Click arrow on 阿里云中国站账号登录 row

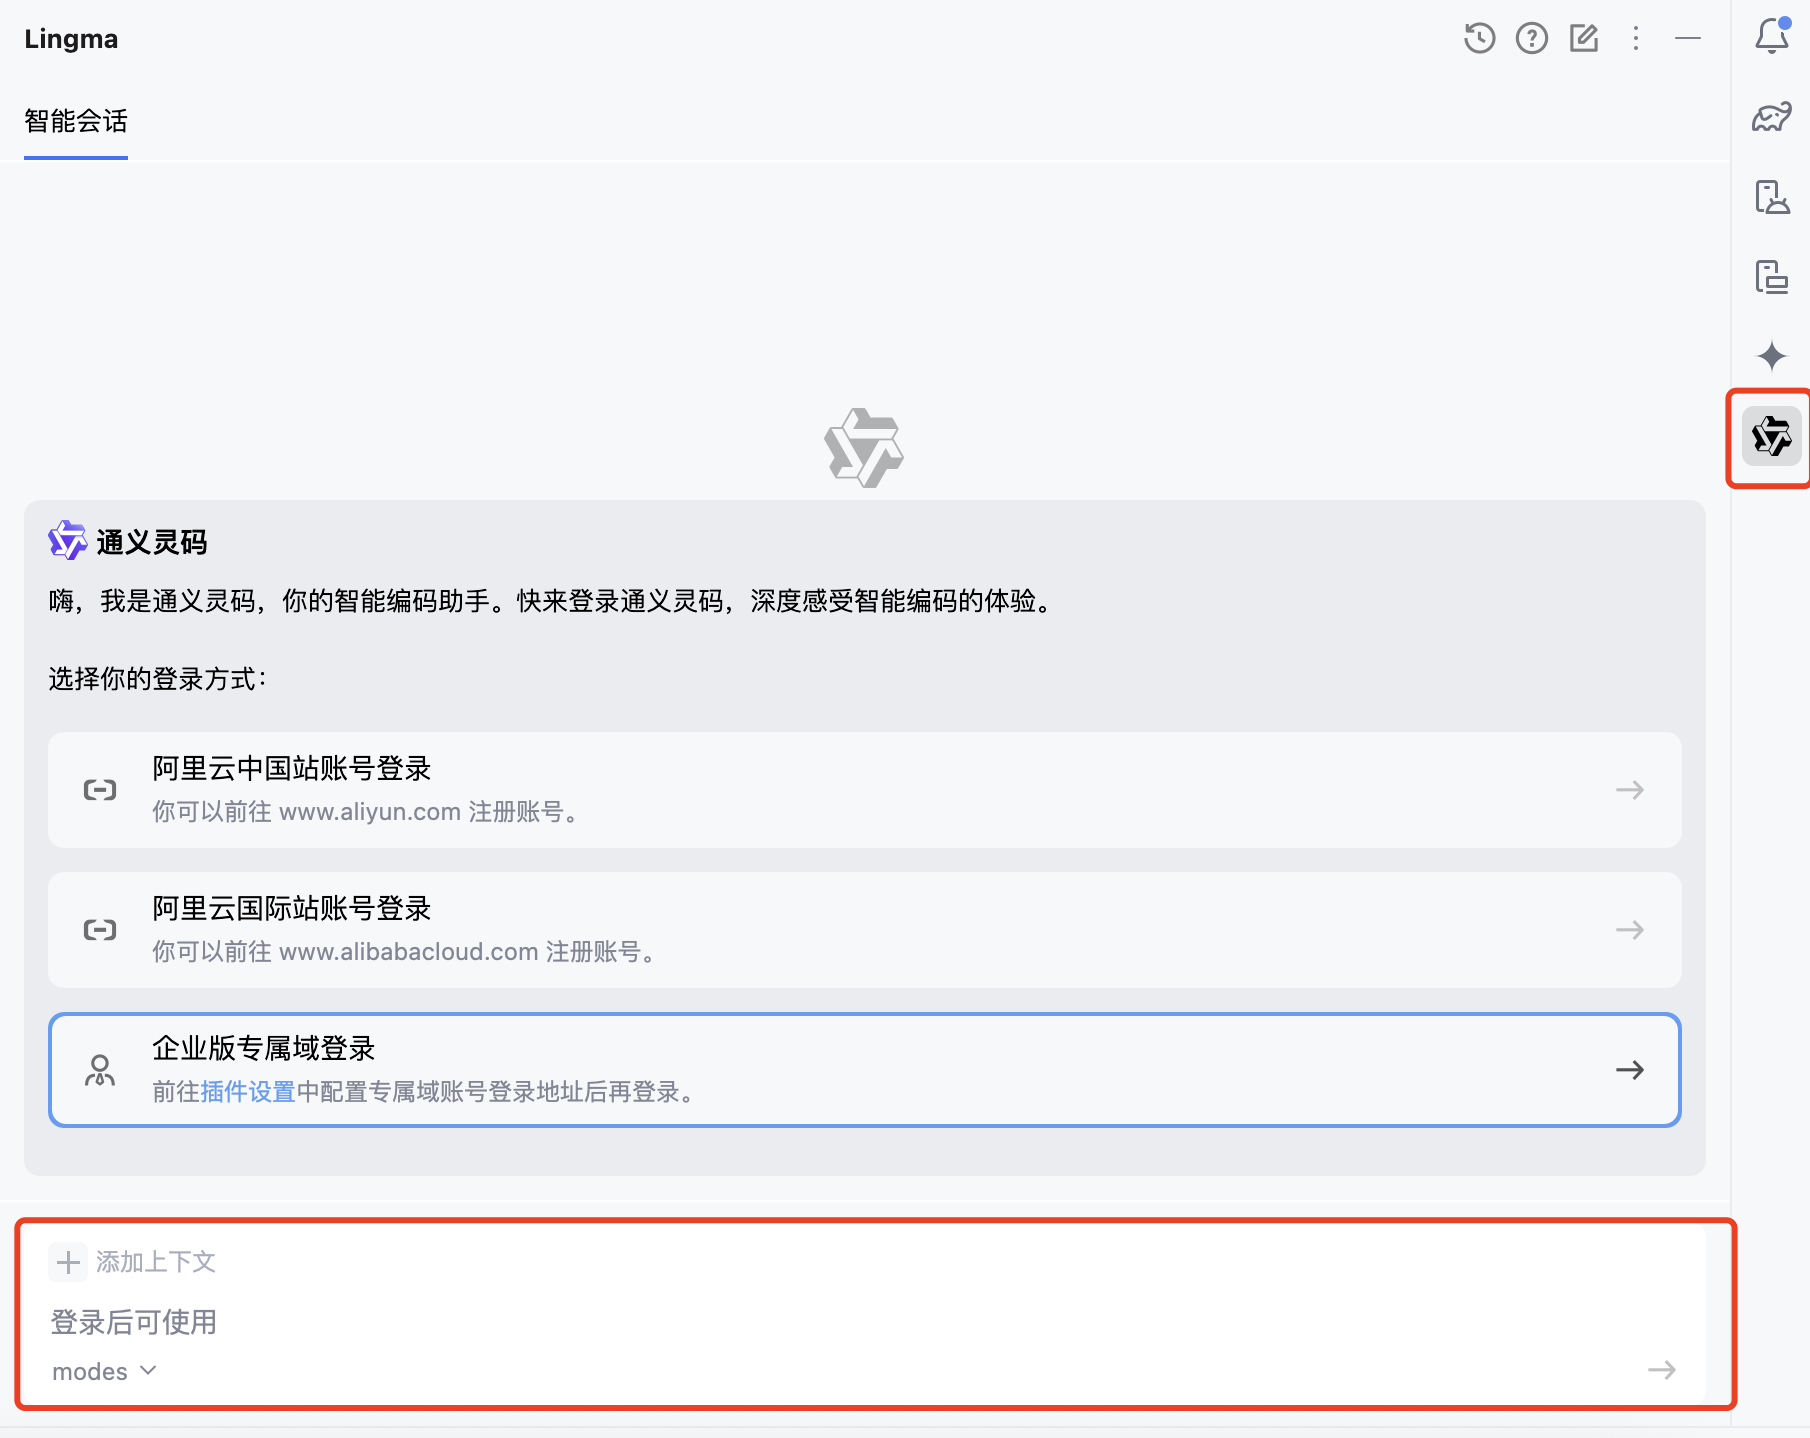click(1630, 790)
